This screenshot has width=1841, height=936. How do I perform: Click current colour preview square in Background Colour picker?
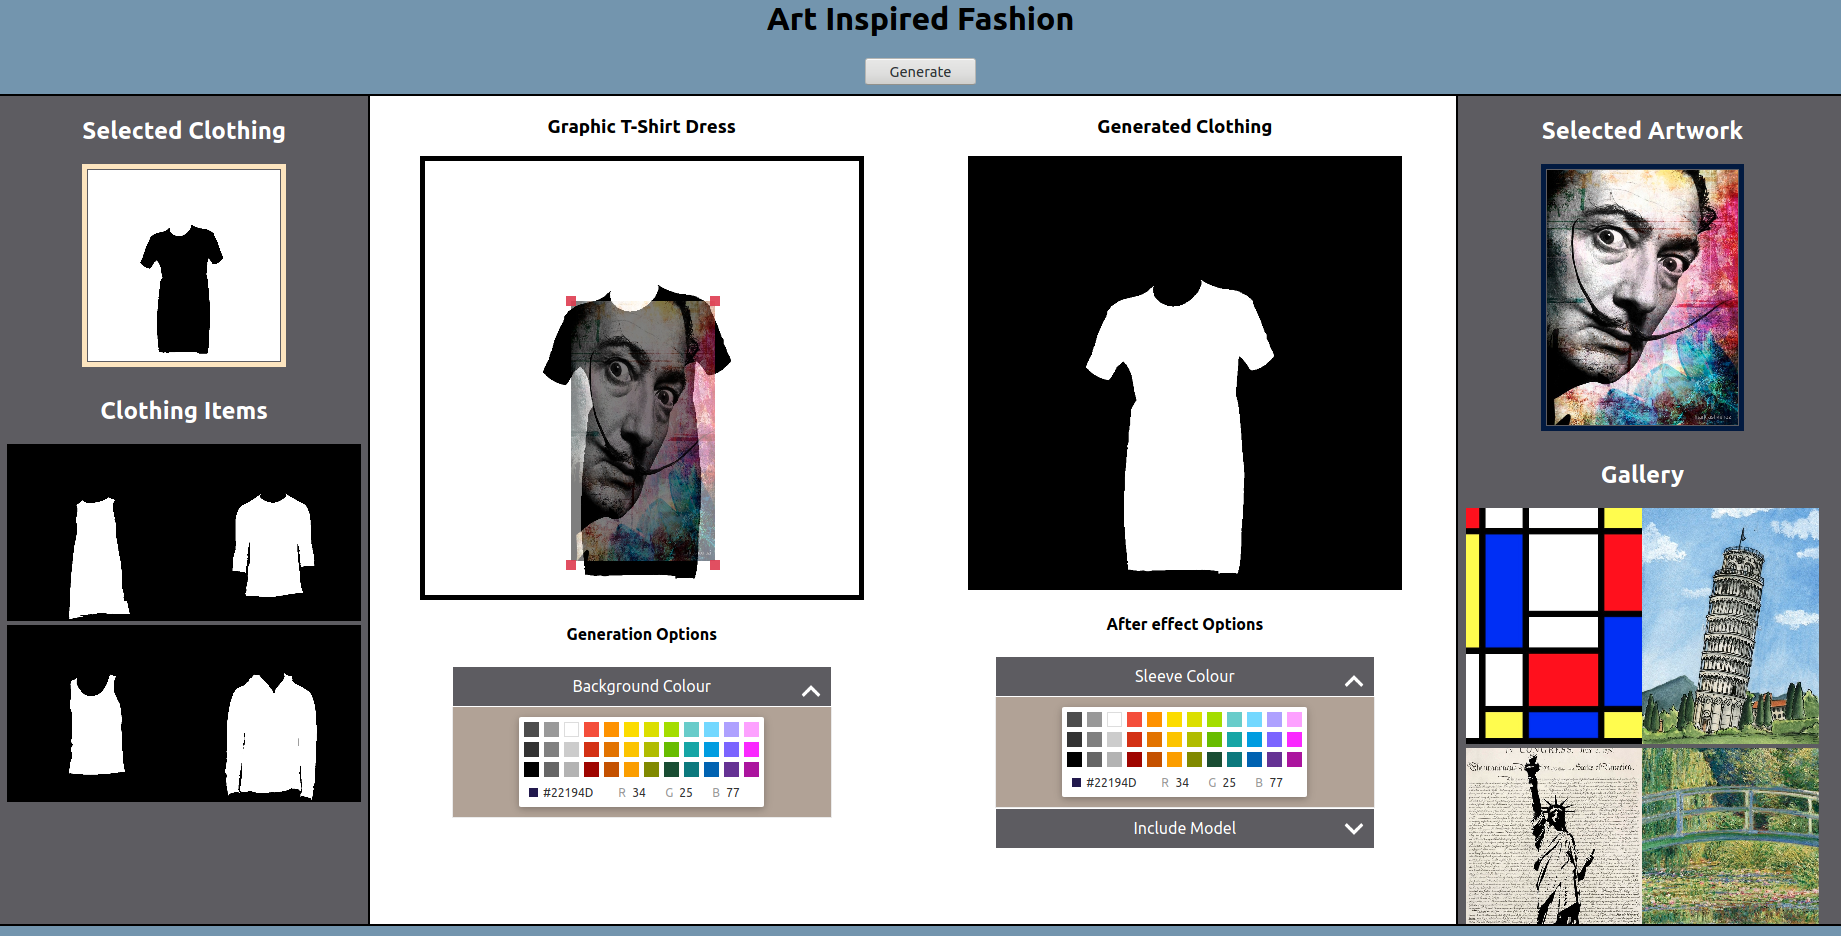[533, 792]
